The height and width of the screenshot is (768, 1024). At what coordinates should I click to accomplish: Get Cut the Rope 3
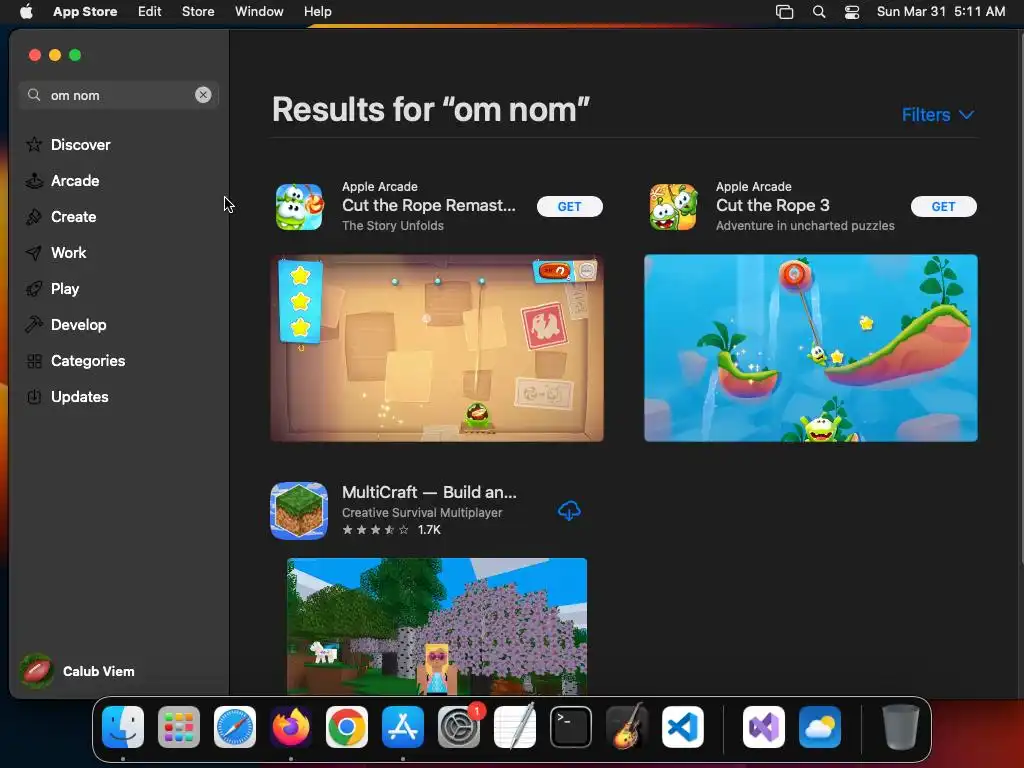[x=943, y=206]
